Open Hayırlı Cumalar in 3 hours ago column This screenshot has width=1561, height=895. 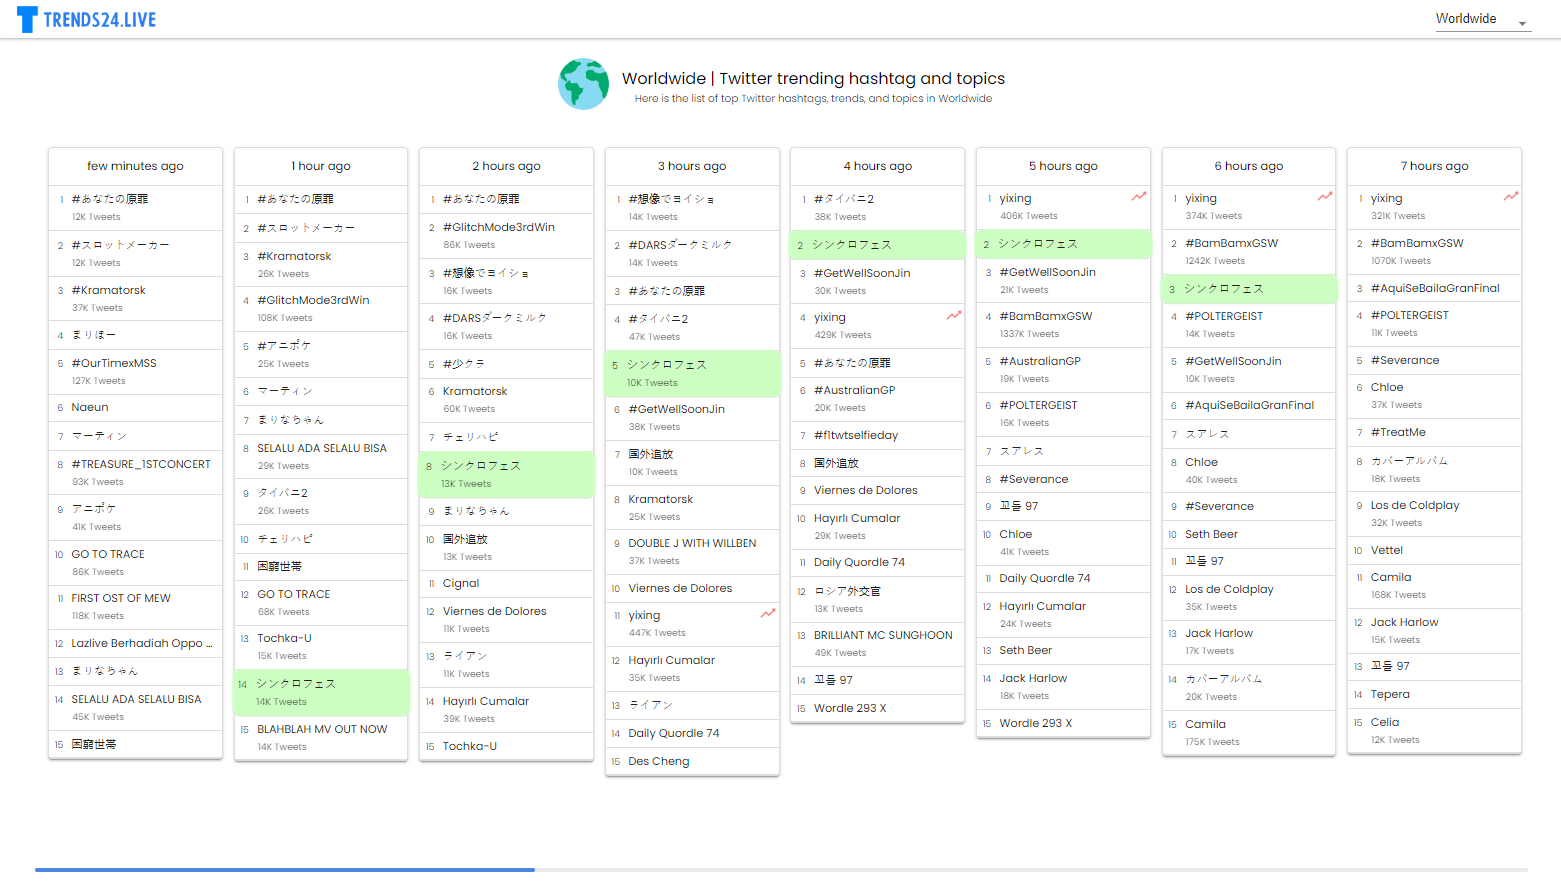pos(672,660)
